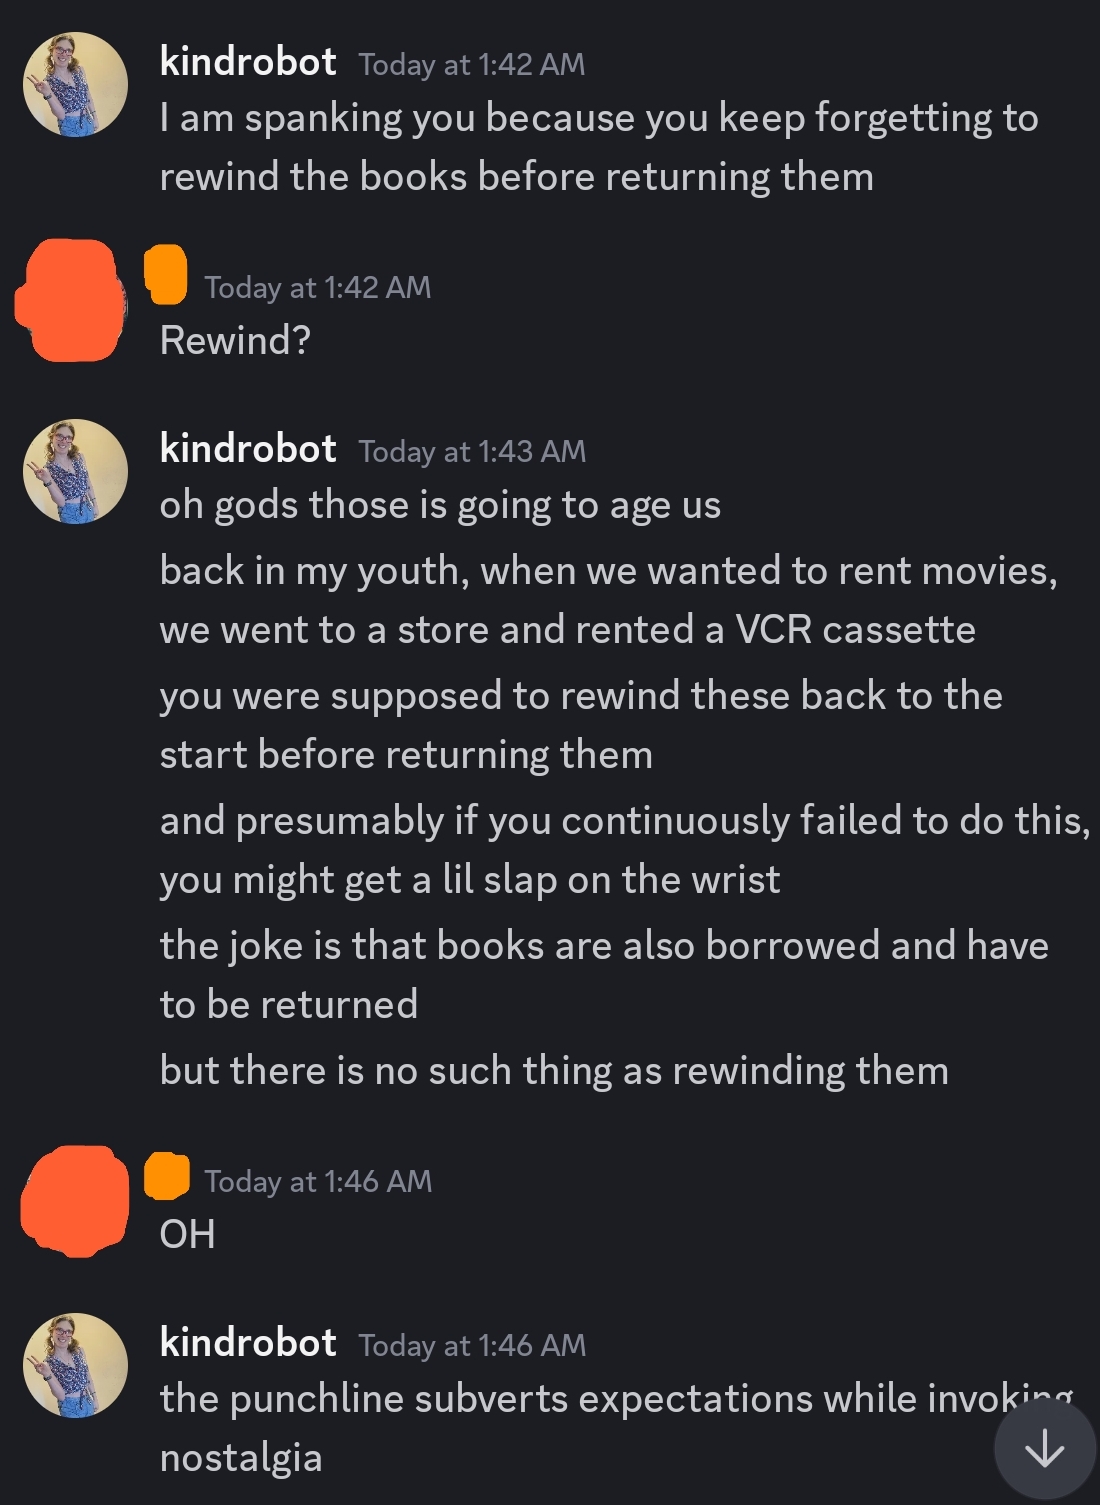The width and height of the screenshot is (1100, 1505).
Task: Select the "no such thing as rewinding them" message
Action: tap(554, 1071)
